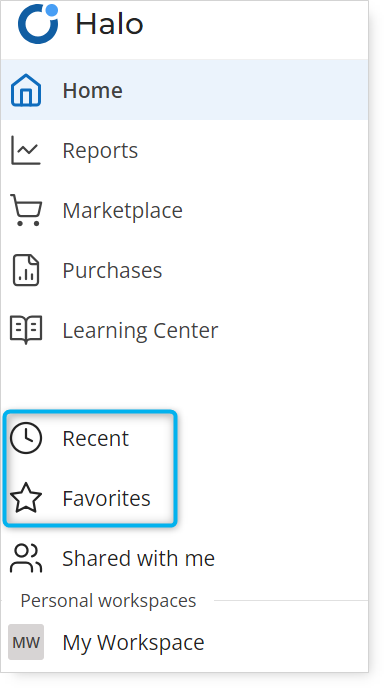Image resolution: width=384 pixels, height=688 pixels.
Task: Open the Purchases text entry
Action: [112, 270]
